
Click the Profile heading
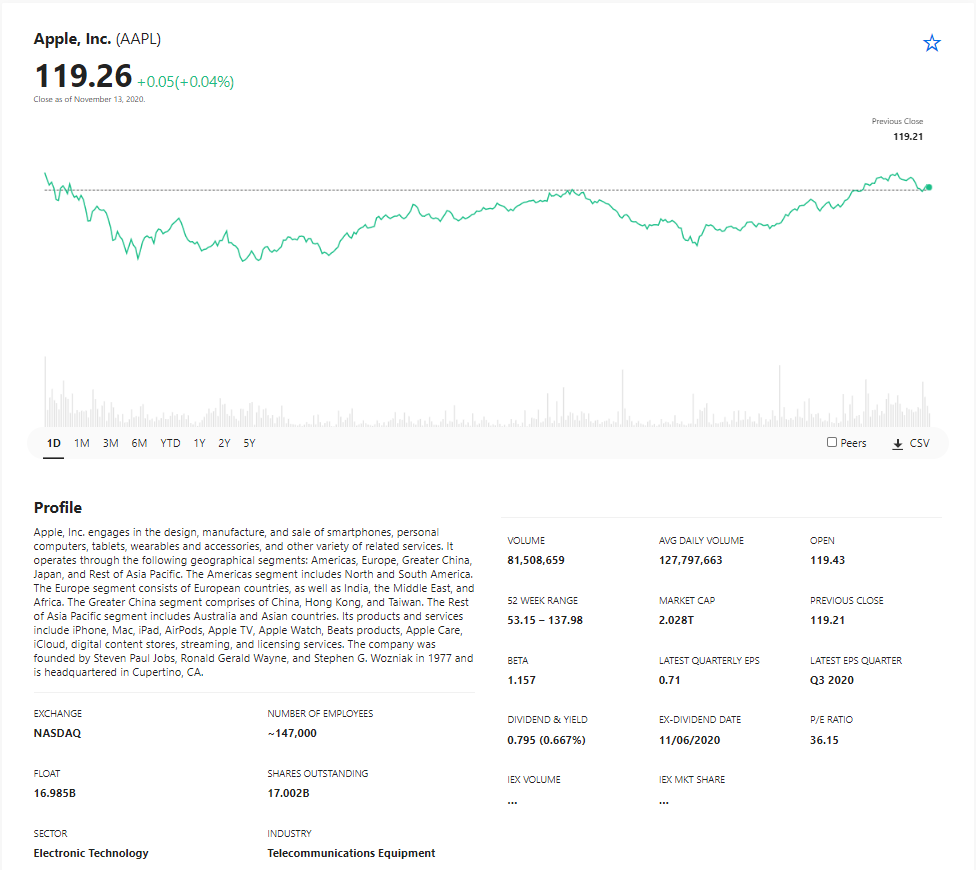[58, 508]
